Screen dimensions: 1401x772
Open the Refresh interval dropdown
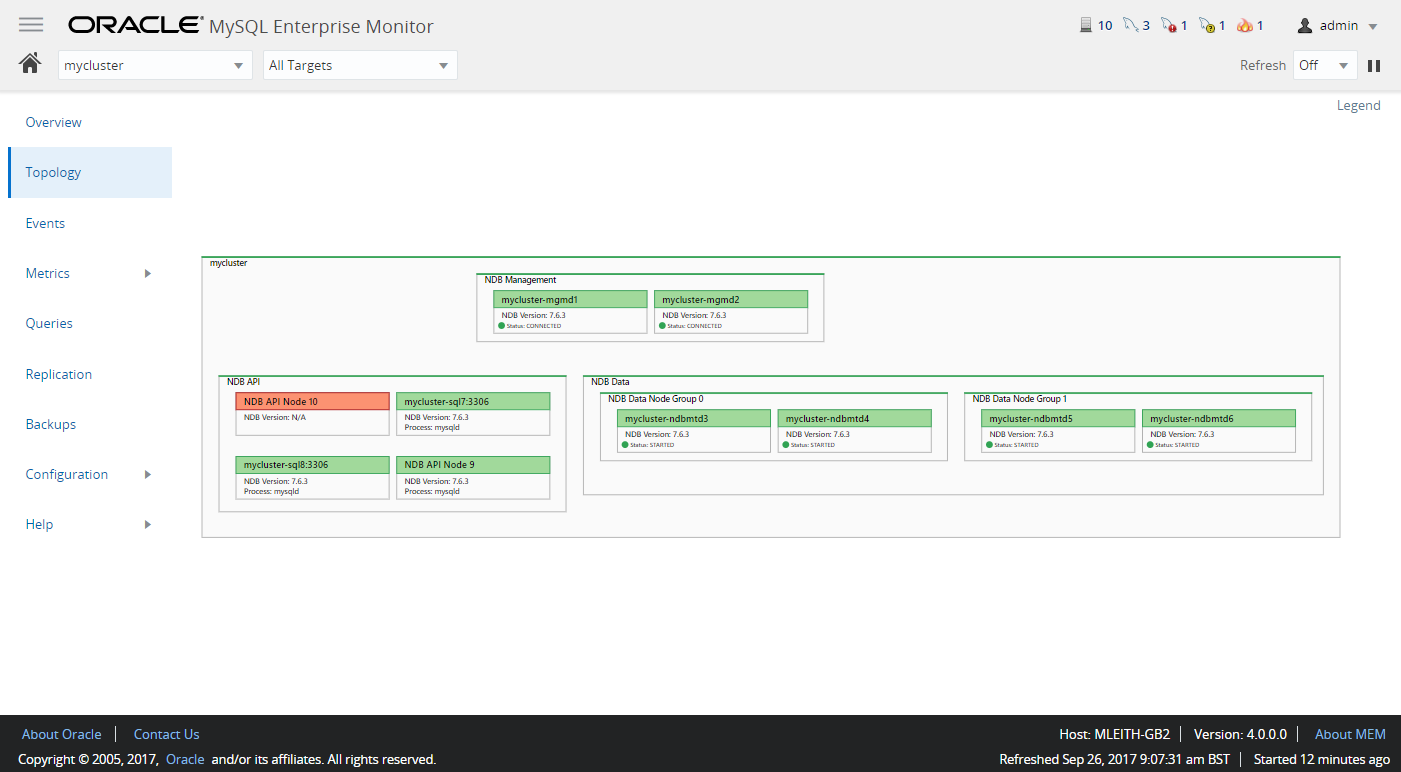point(1325,65)
